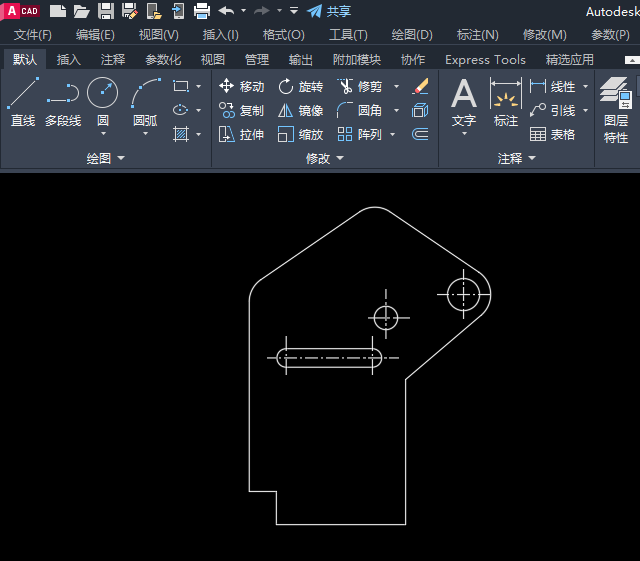Expand the Annotation (注释) panel

click(516, 158)
